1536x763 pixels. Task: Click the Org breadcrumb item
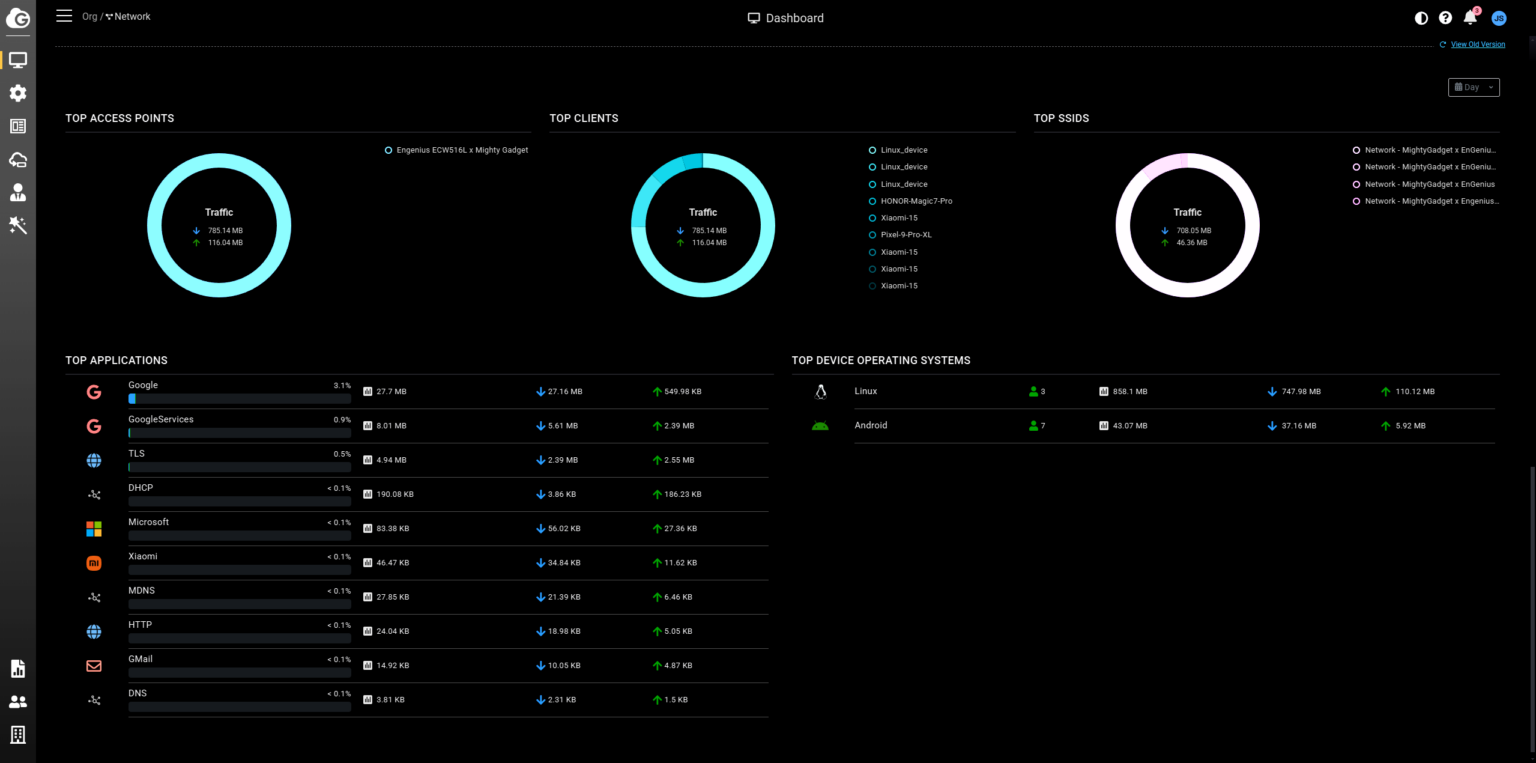click(89, 16)
